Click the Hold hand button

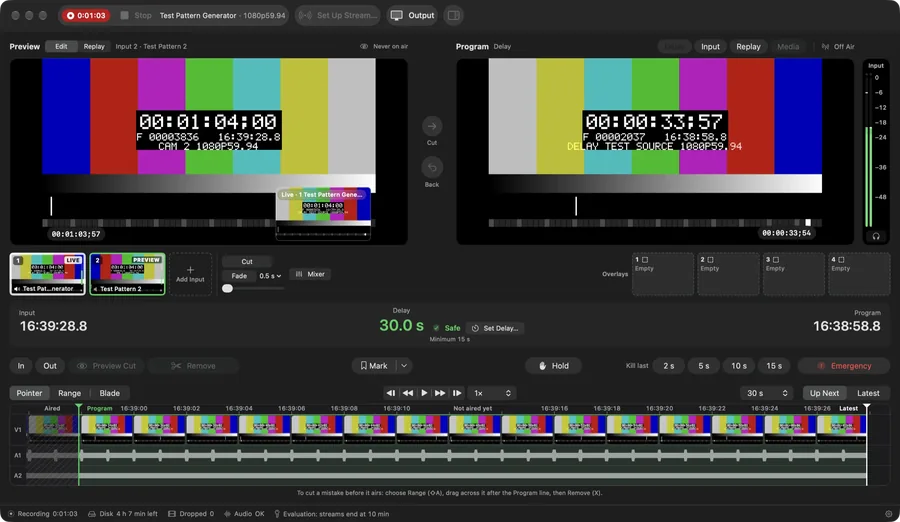553,366
